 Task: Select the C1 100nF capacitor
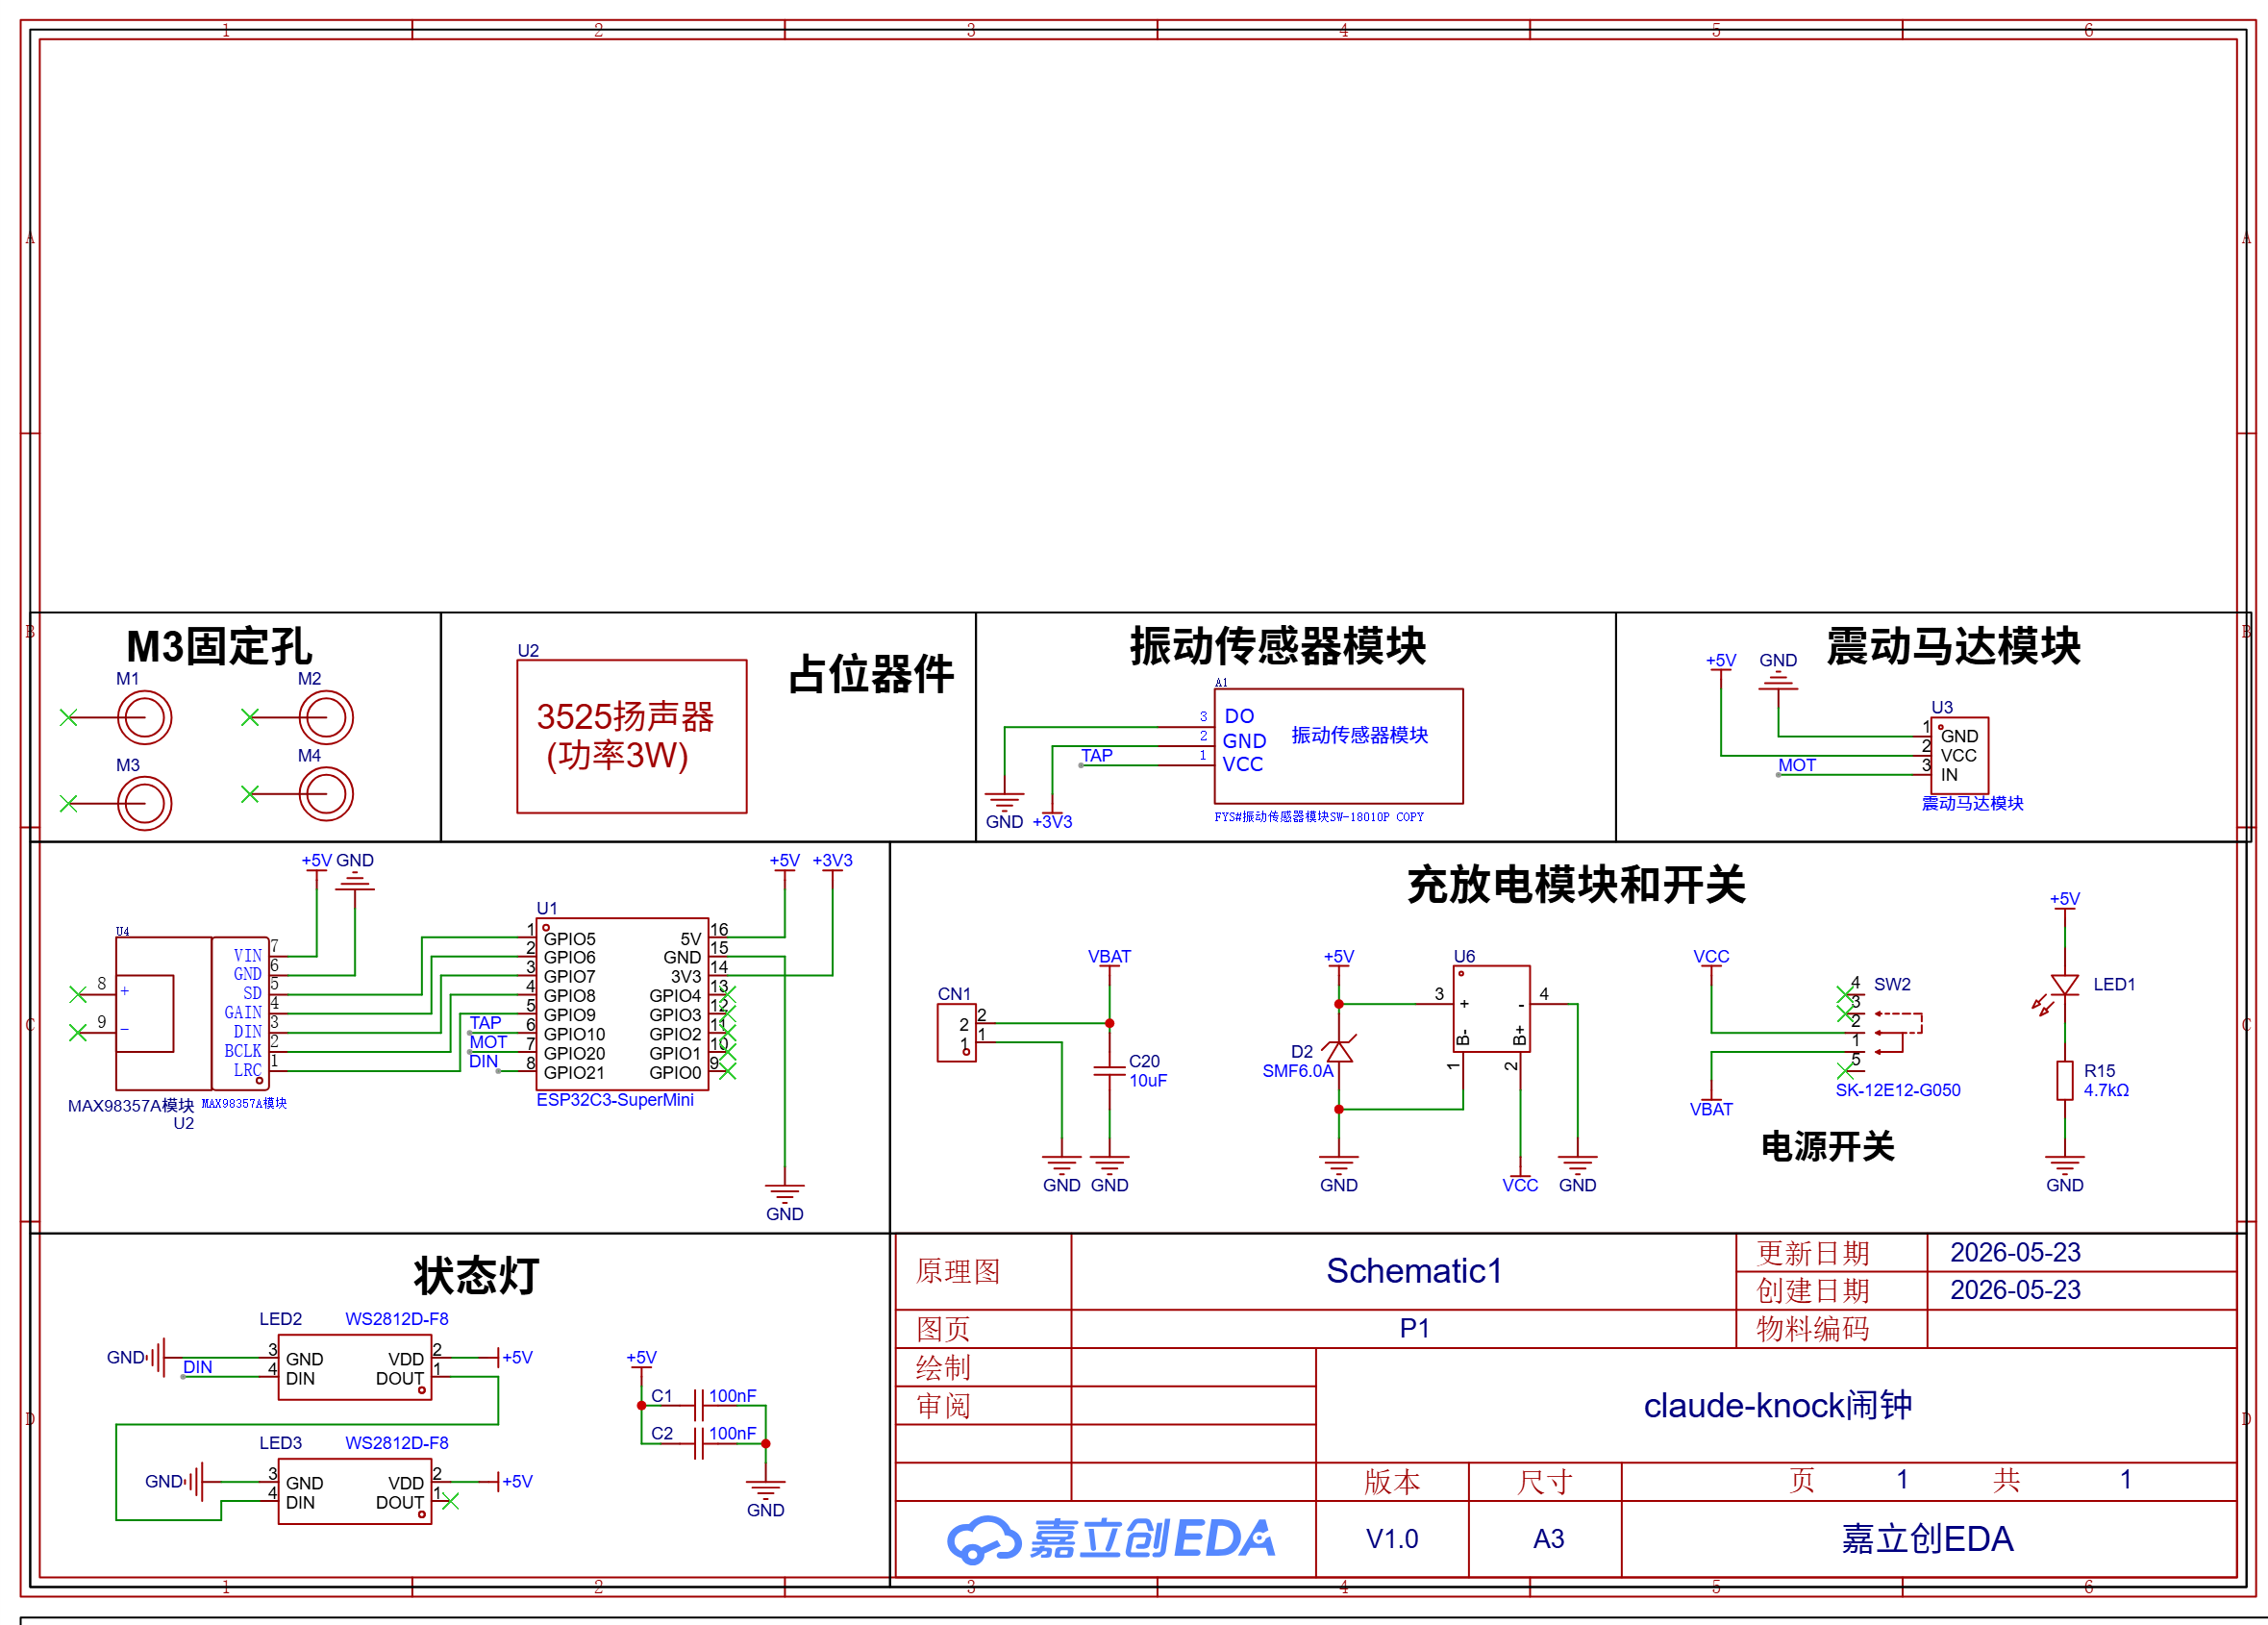click(x=698, y=1405)
